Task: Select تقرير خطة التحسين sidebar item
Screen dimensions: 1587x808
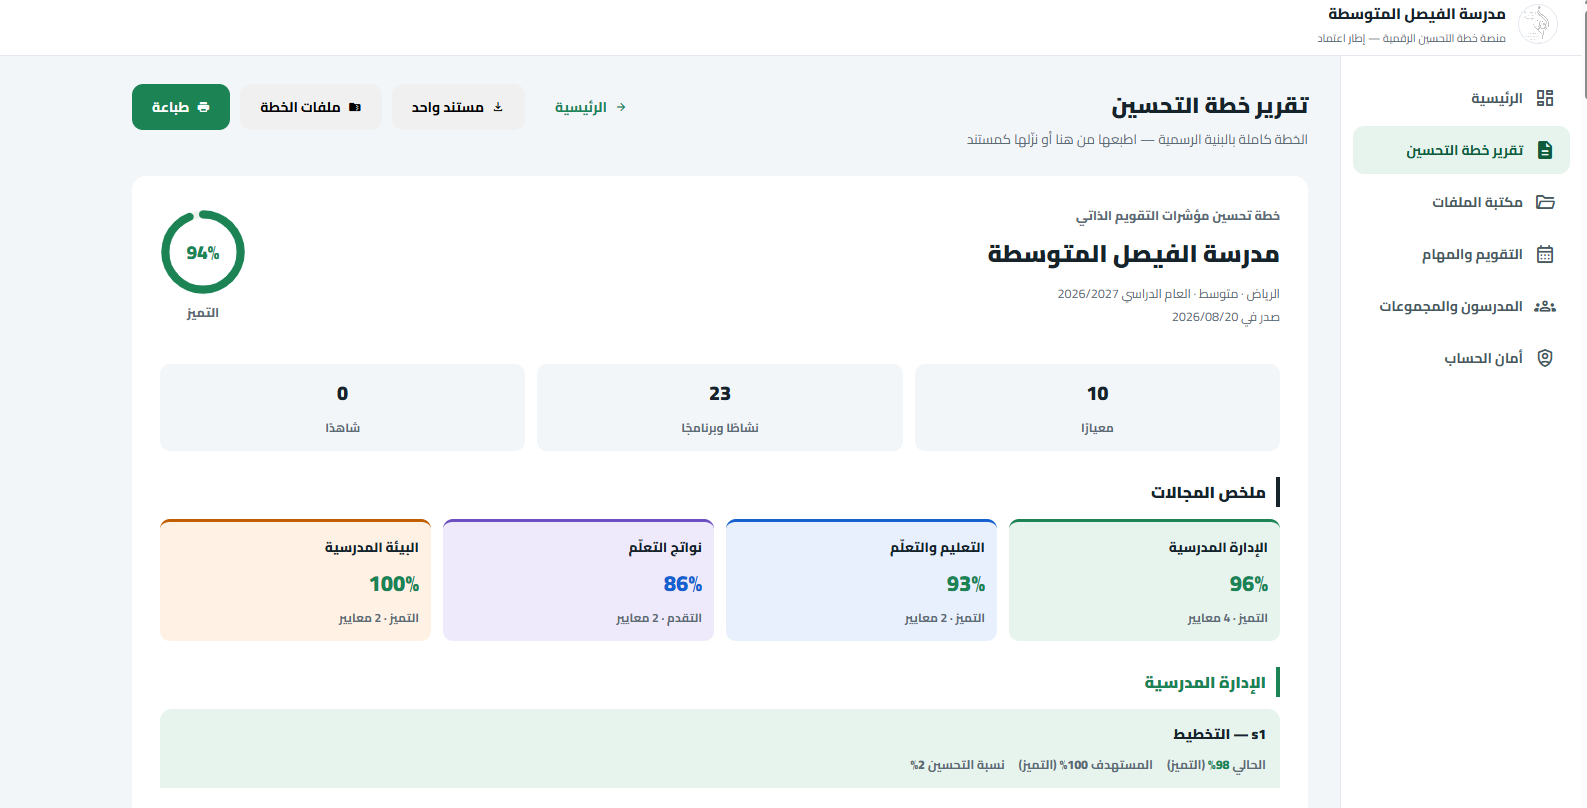Action: pos(1461,150)
